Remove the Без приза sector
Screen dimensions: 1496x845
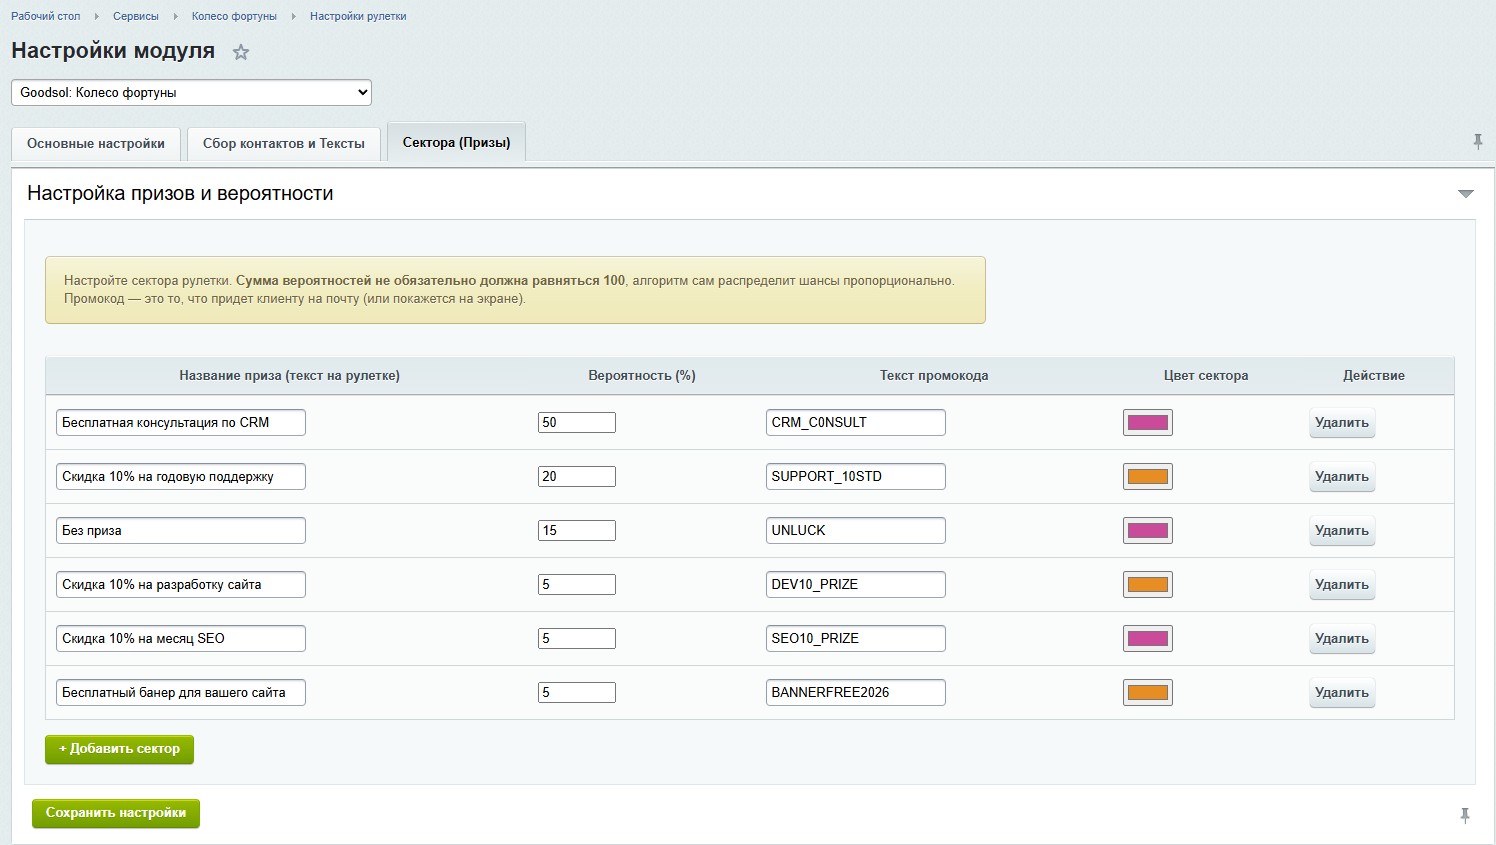pyautogui.click(x=1342, y=531)
